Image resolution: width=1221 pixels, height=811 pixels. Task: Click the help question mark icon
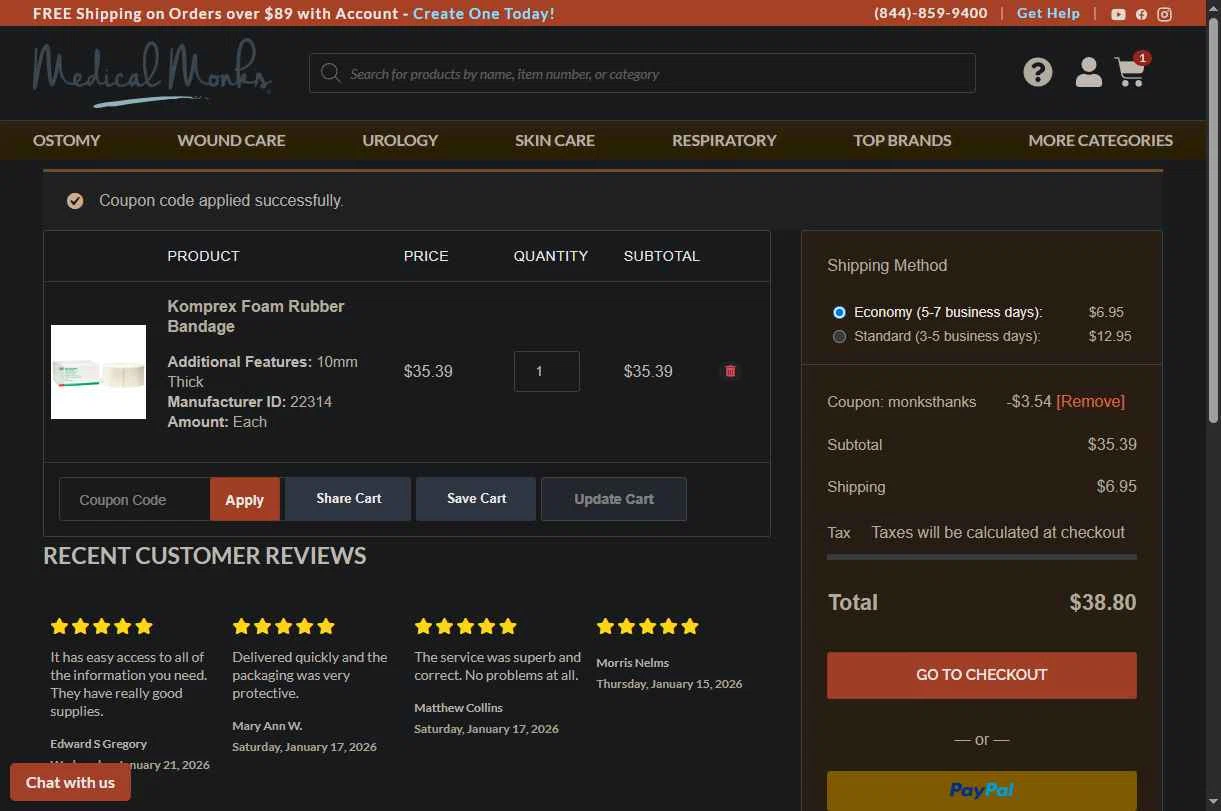1038,72
